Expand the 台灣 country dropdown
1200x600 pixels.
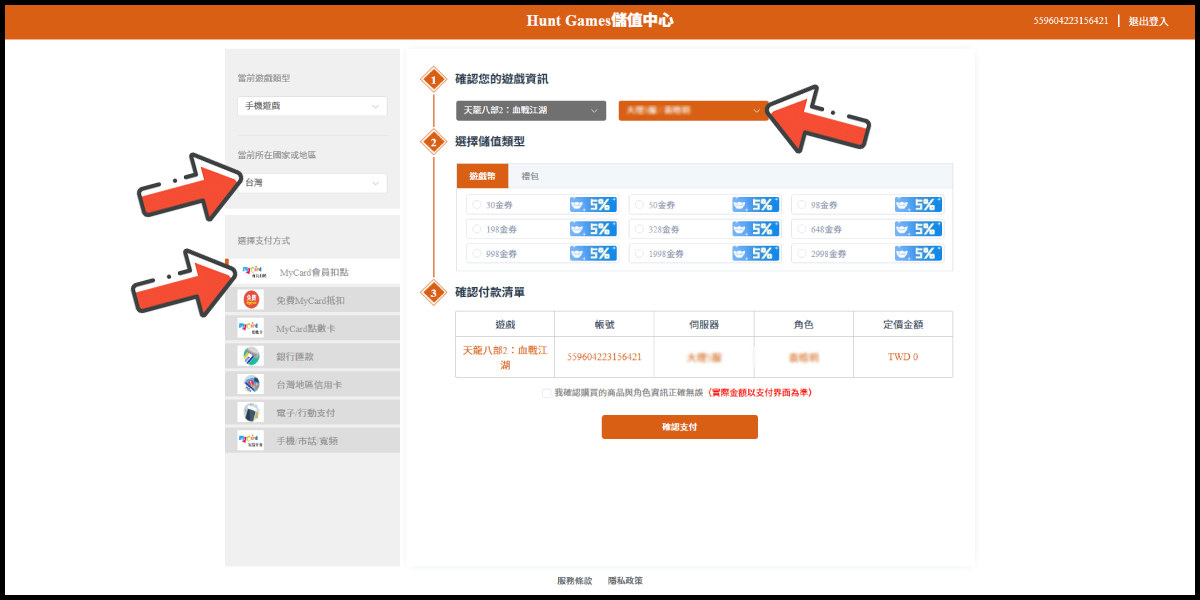tap(311, 183)
